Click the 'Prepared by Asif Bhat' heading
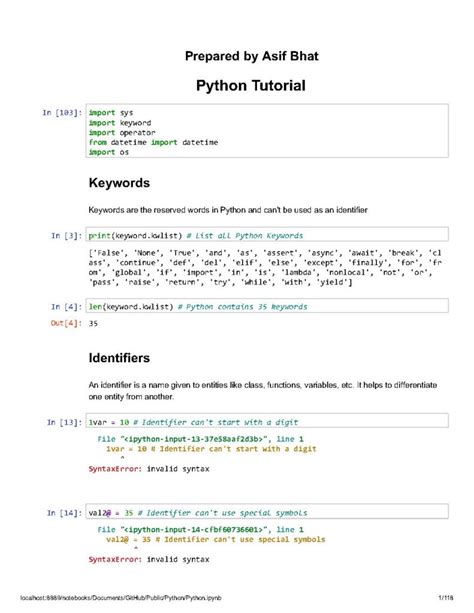Viewport: 474px width, 613px height. click(251, 56)
